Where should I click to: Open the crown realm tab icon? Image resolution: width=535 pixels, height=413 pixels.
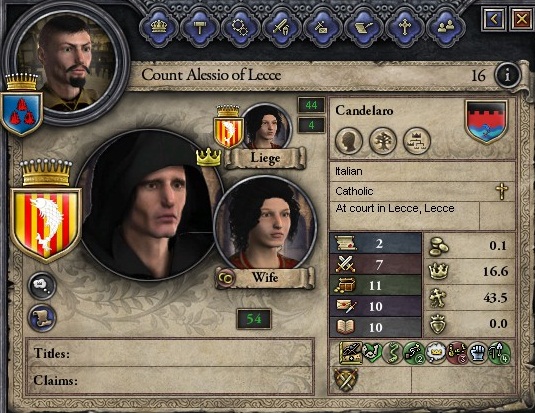coord(159,26)
